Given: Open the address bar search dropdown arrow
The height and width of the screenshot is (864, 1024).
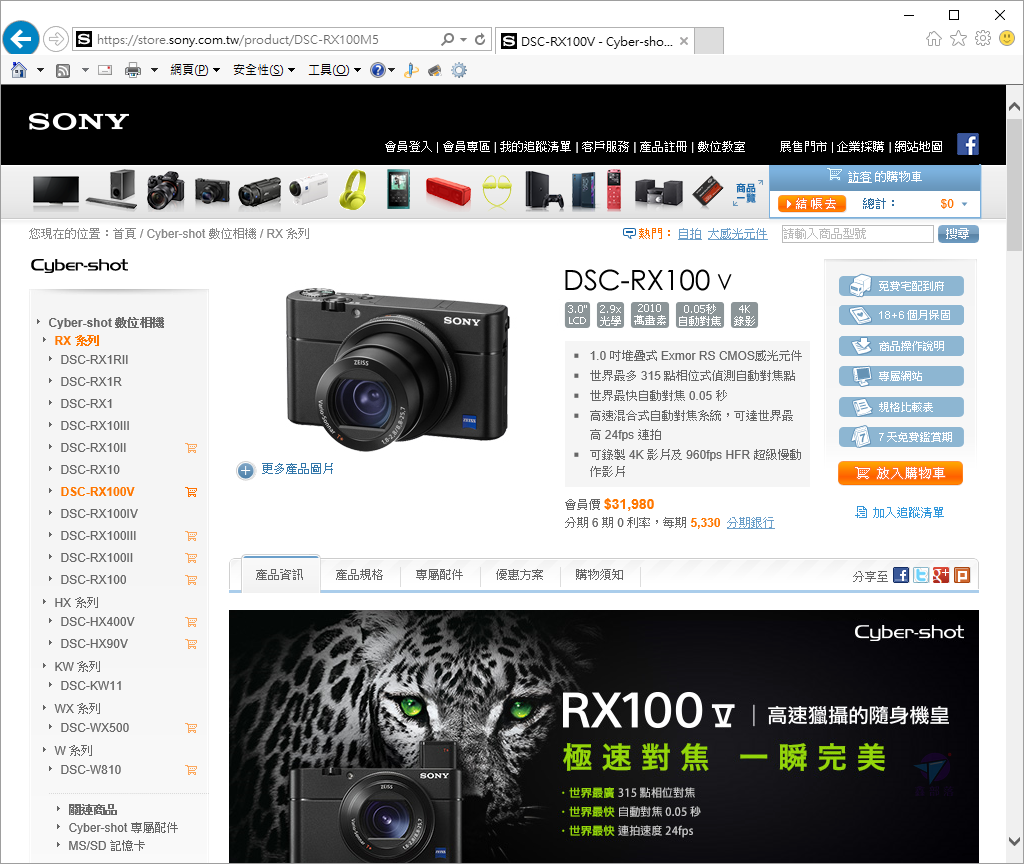Looking at the screenshot, I should point(463,39).
